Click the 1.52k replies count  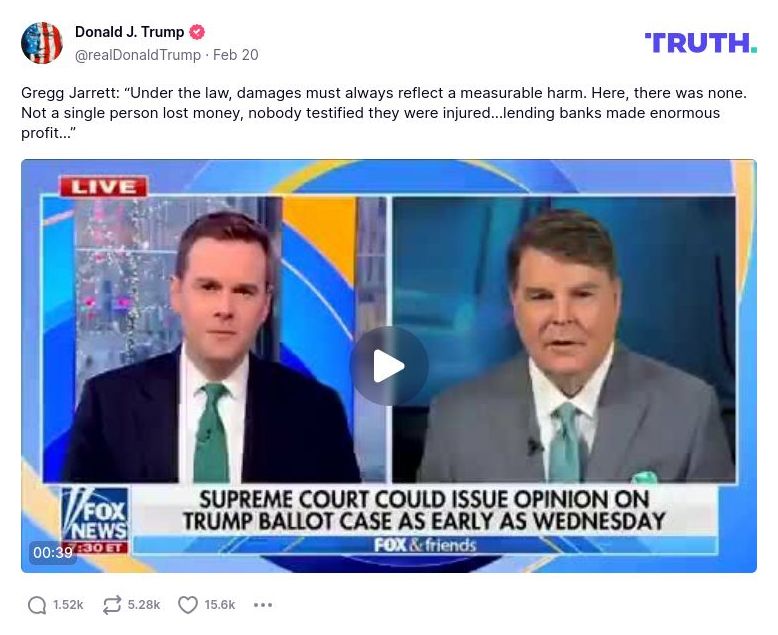click(x=68, y=605)
